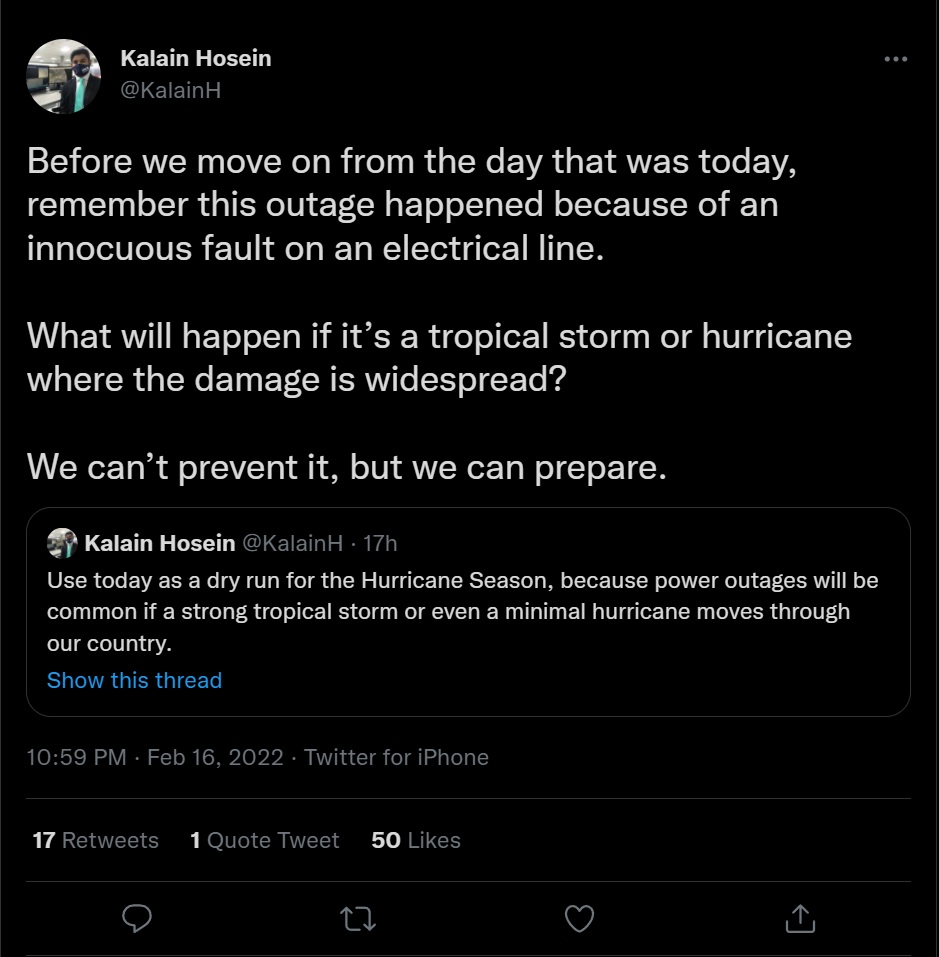This screenshot has height=957, width=939.
Task: Click the reply speech bubble icon
Action: 137,918
